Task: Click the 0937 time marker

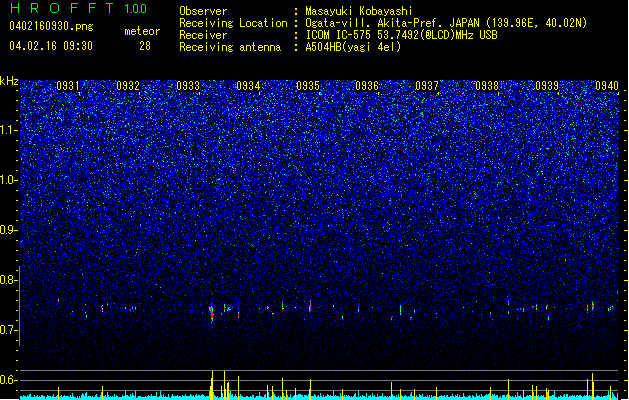Action: (427, 86)
